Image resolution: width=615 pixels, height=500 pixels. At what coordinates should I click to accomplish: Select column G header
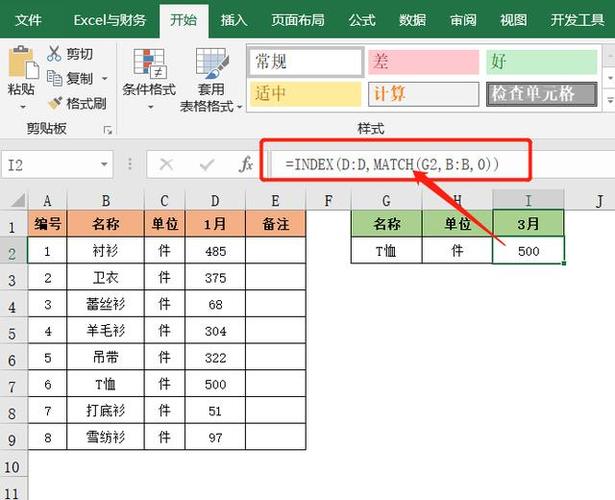coord(386,200)
